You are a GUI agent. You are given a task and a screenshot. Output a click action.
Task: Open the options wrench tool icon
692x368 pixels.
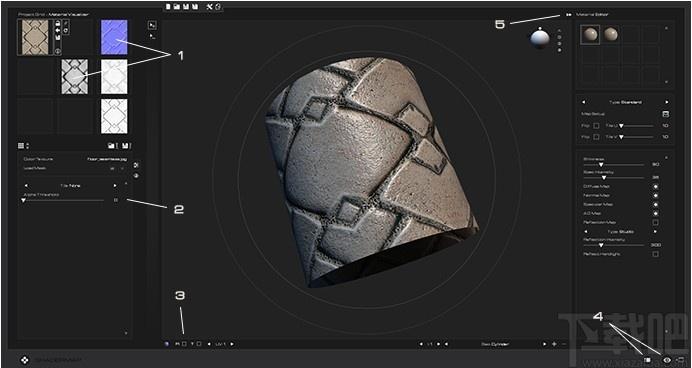click(x=210, y=7)
